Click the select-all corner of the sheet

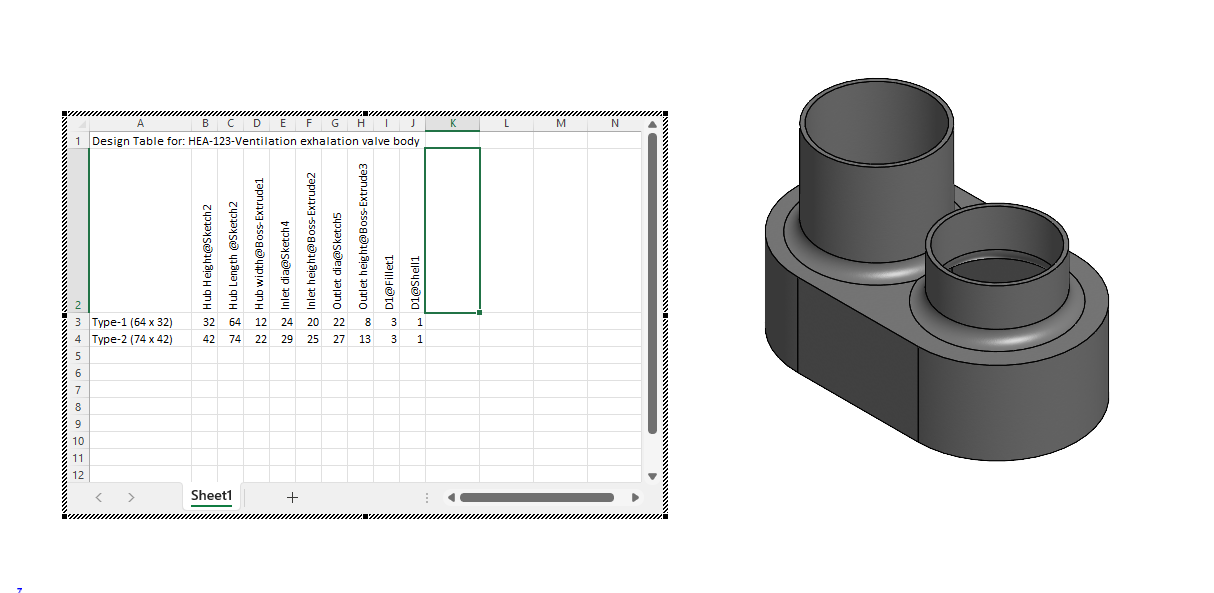click(78, 124)
